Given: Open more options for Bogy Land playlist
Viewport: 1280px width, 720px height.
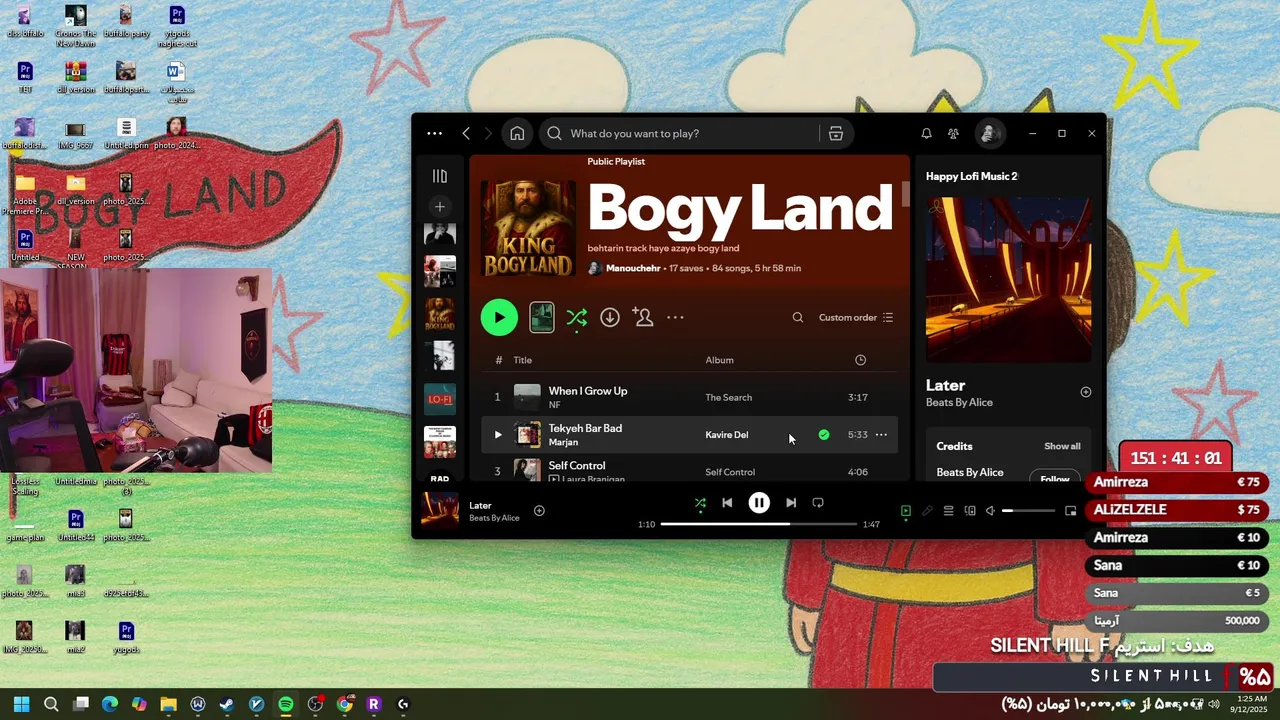Looking at the screenshot, I should click(x=676, y=317).
